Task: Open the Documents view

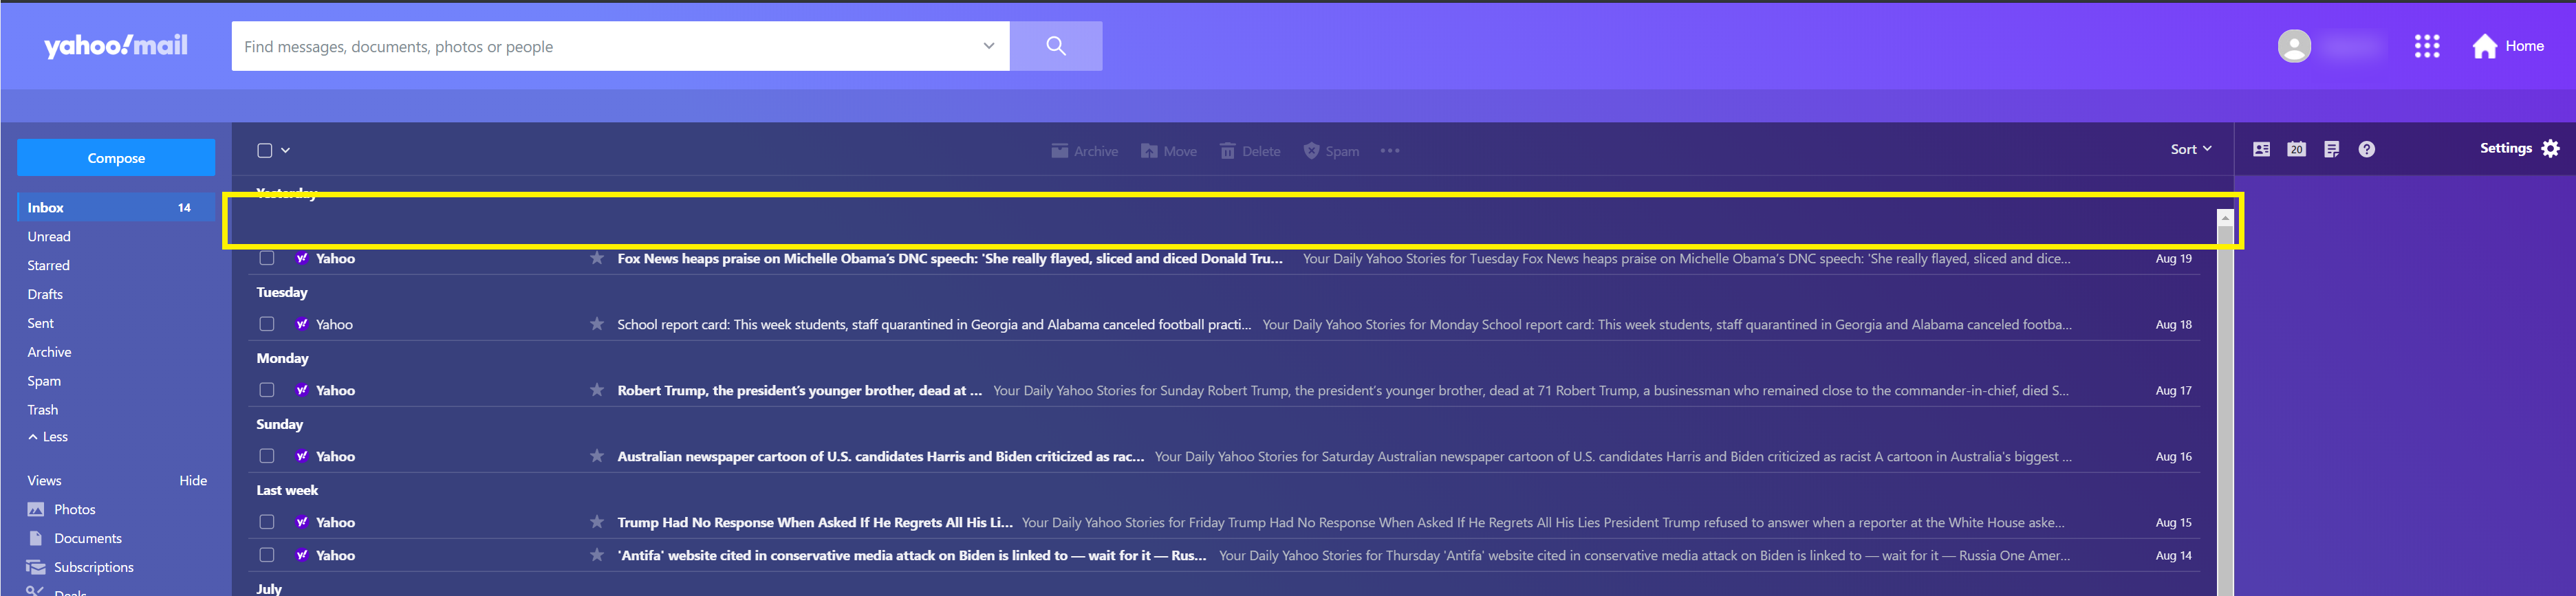Action: [75, 539]
